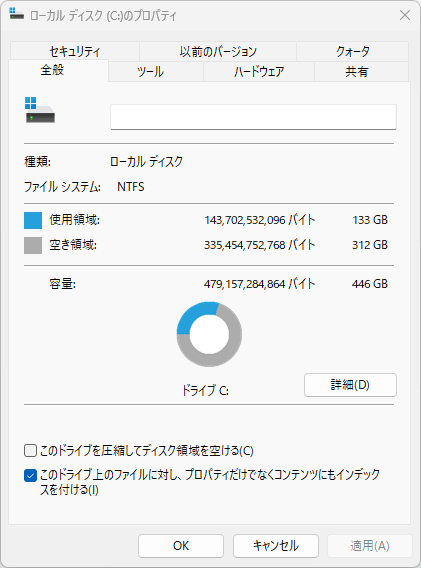Click the drive label text field
Image resolution: width=421 pixels, height=568 pixels.
point(253,117)
